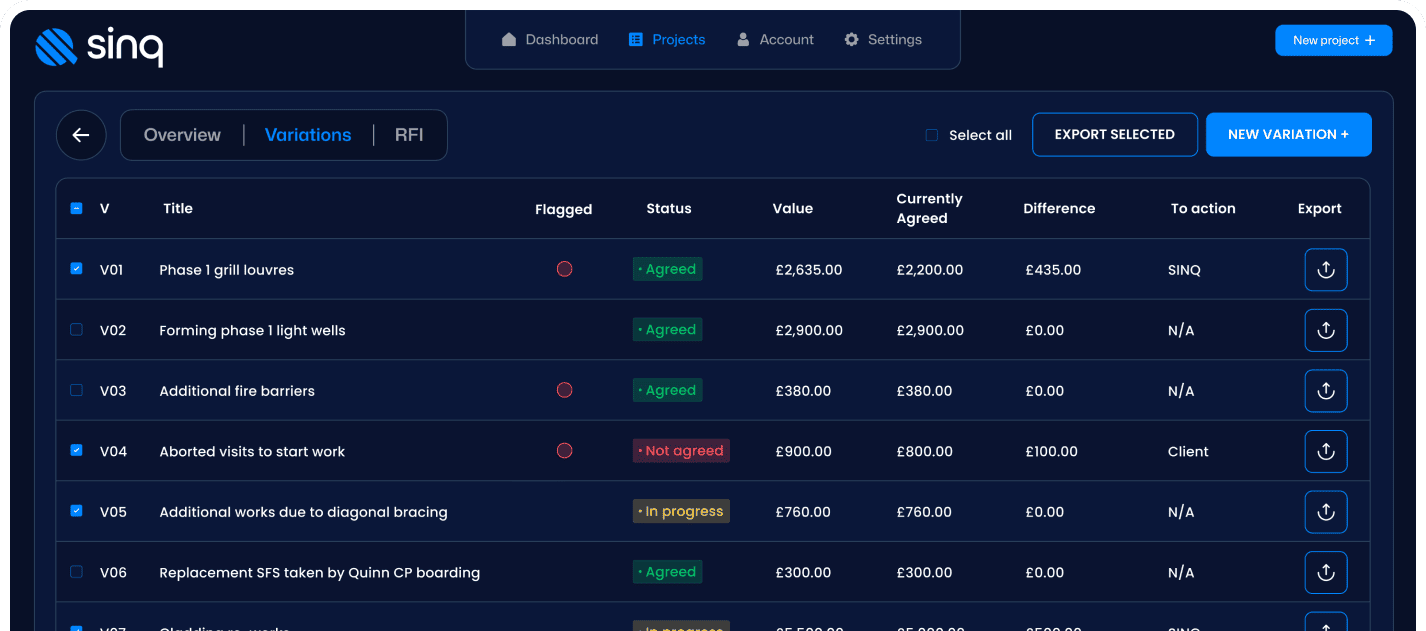
Task: Click the Currently Agreed column header
Action: (x=929, y=209)
